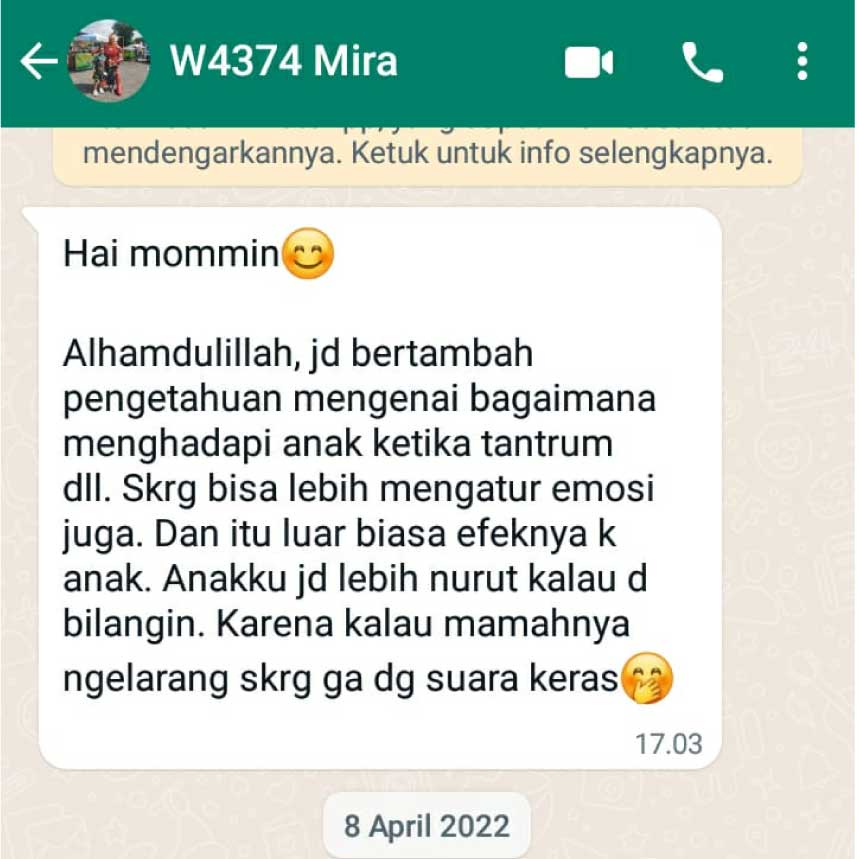This screenshot has height=859, width=859.
Task: Select the 'Hai mommin' greeting line
Action: pyautogui.click(x=171, y=254)
